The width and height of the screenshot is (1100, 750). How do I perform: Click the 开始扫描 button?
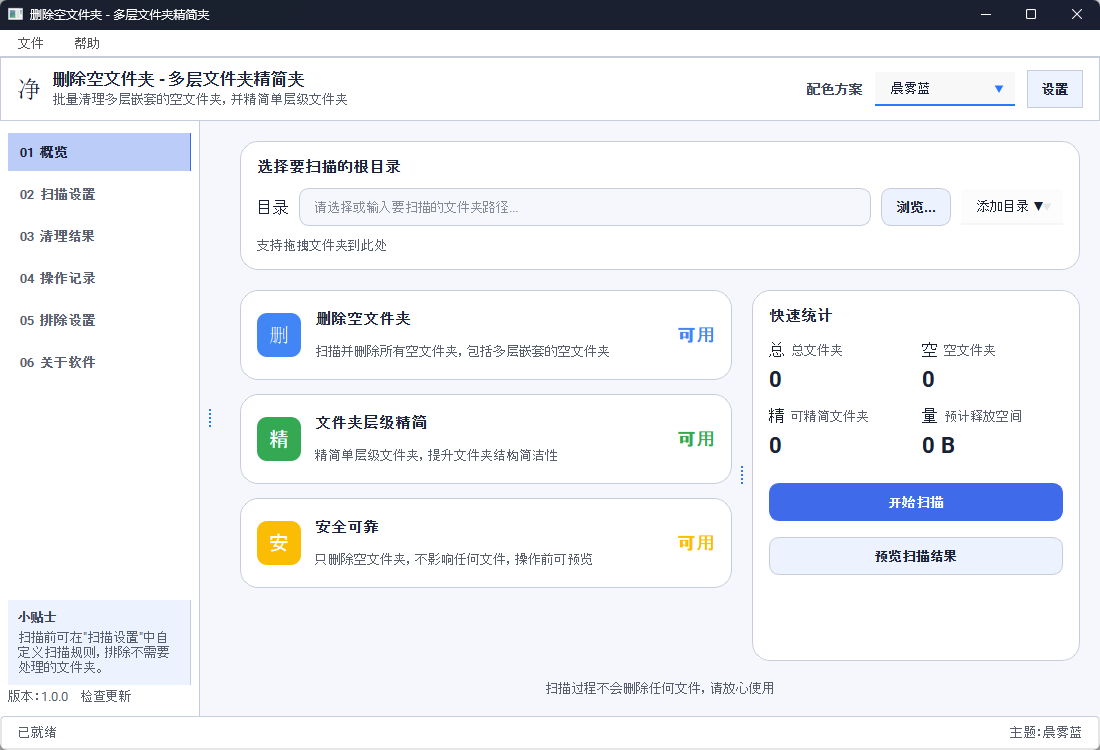[915, 502]
